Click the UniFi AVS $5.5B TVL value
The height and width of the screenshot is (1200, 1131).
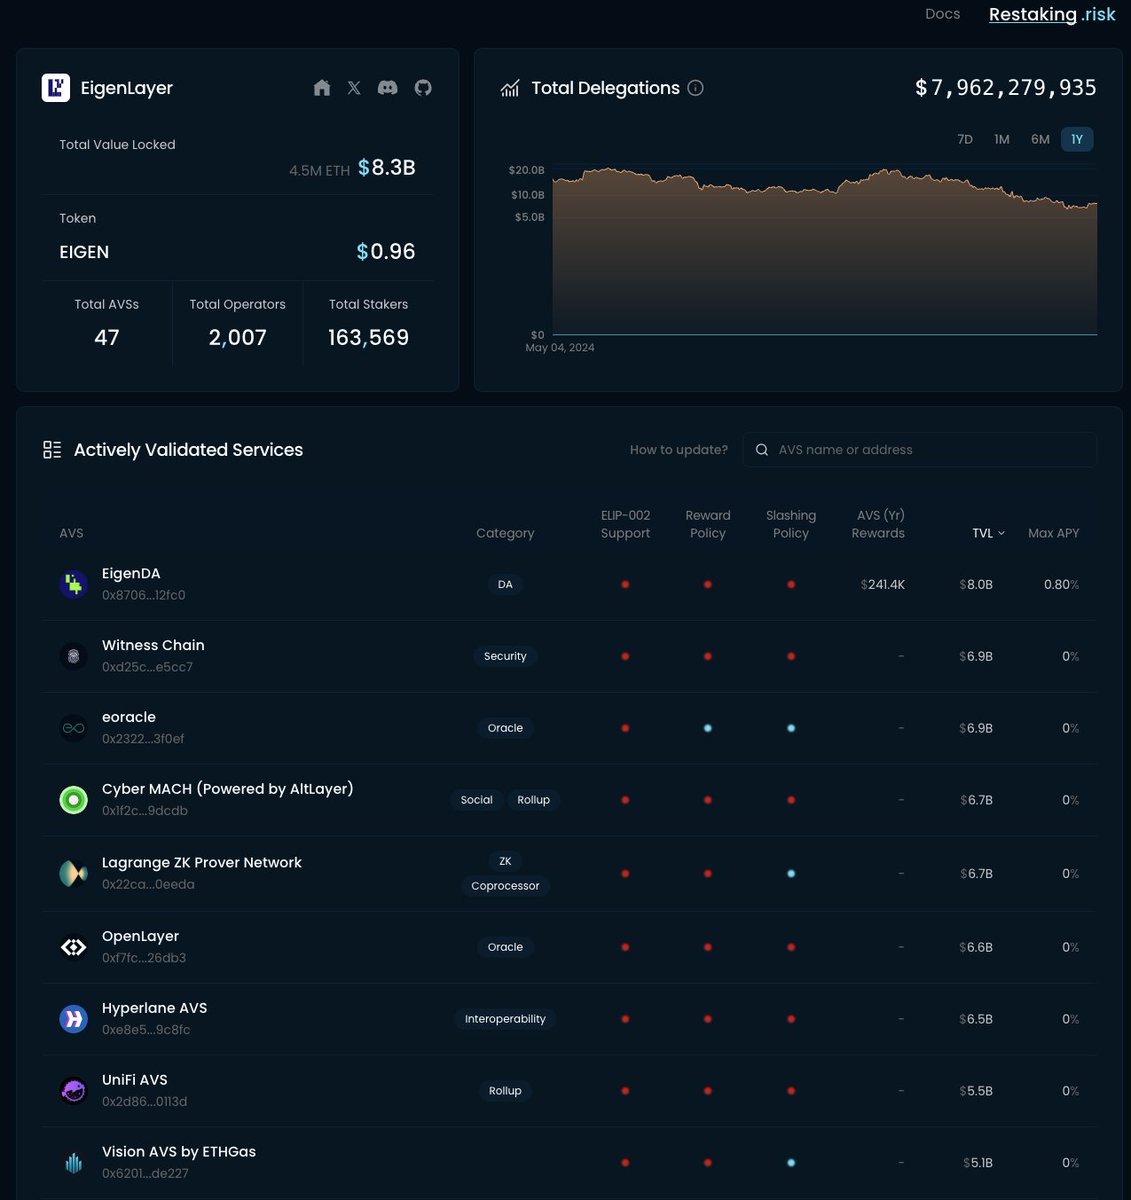976,1091
